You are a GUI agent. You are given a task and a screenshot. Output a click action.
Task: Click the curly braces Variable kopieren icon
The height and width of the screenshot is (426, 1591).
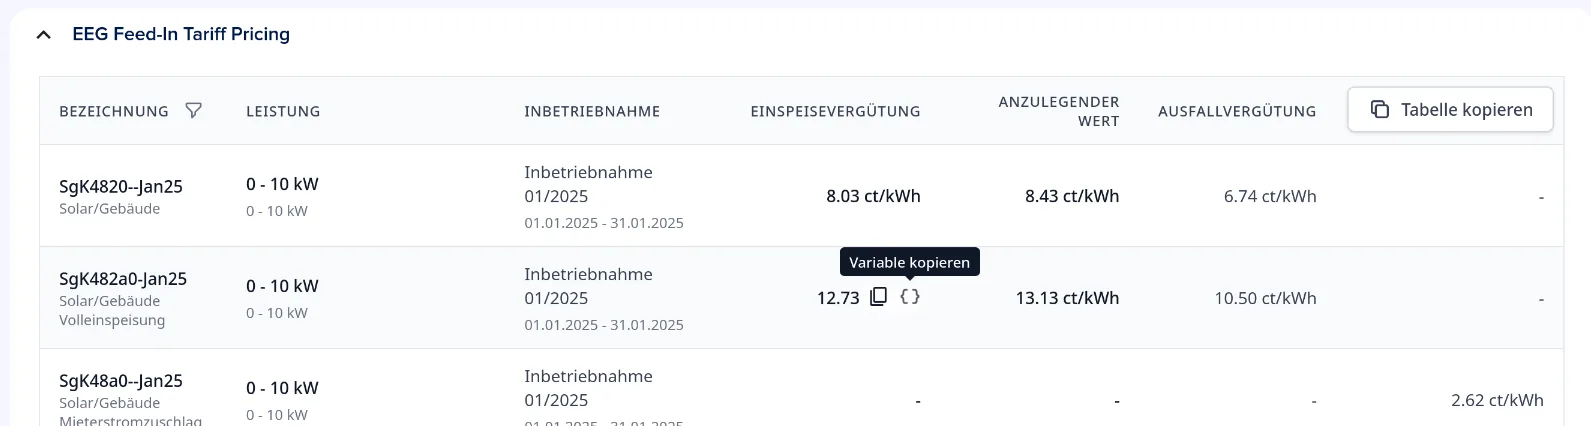coord(910,297)
